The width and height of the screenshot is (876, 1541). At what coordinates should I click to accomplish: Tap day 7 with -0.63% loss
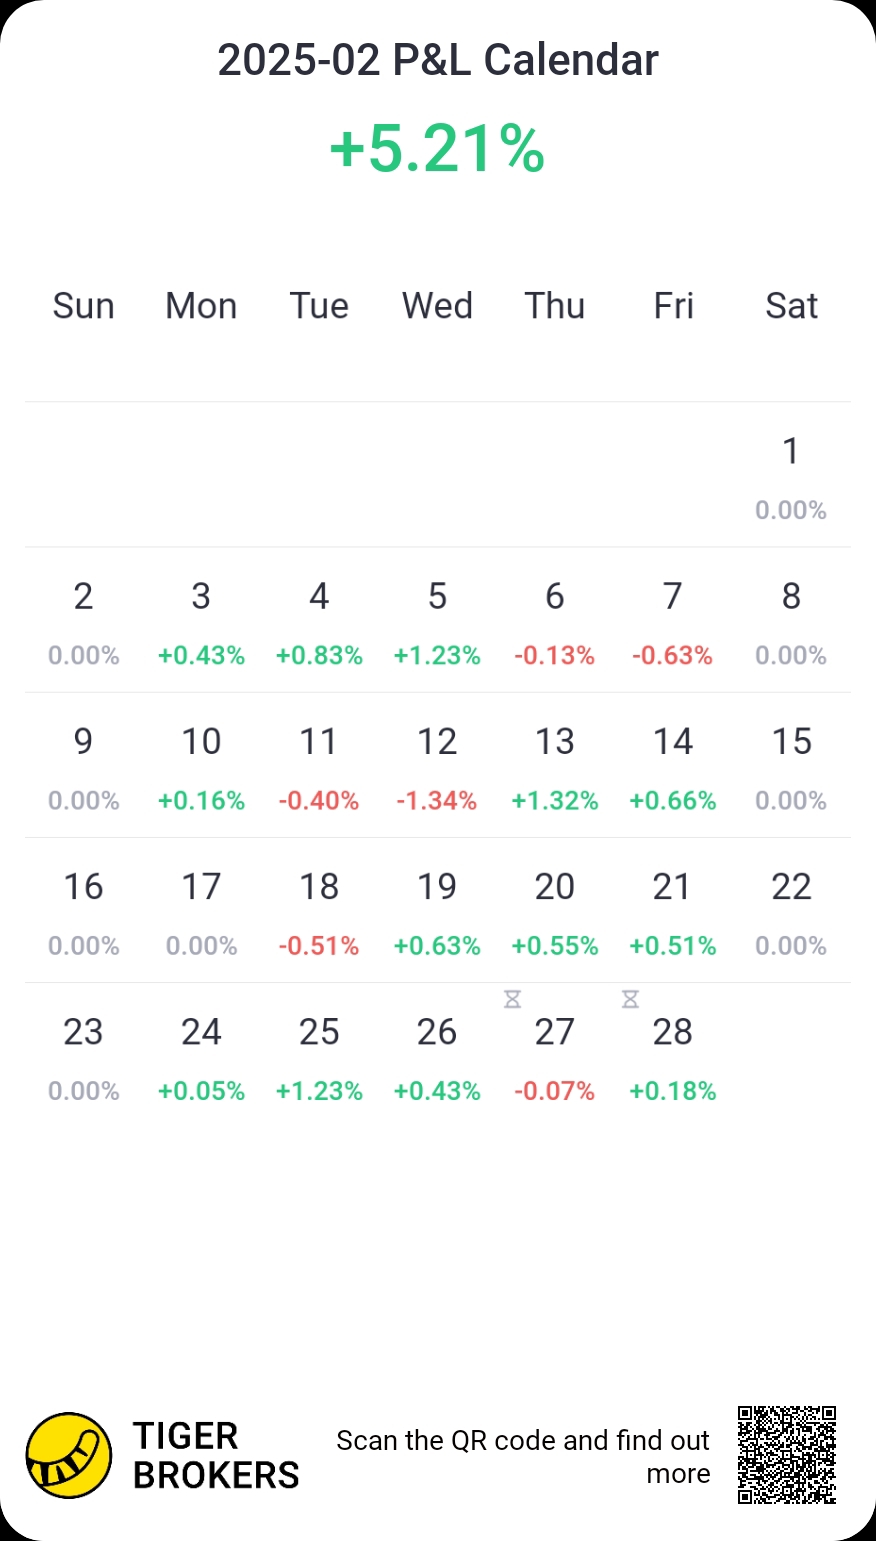(673, 621)
